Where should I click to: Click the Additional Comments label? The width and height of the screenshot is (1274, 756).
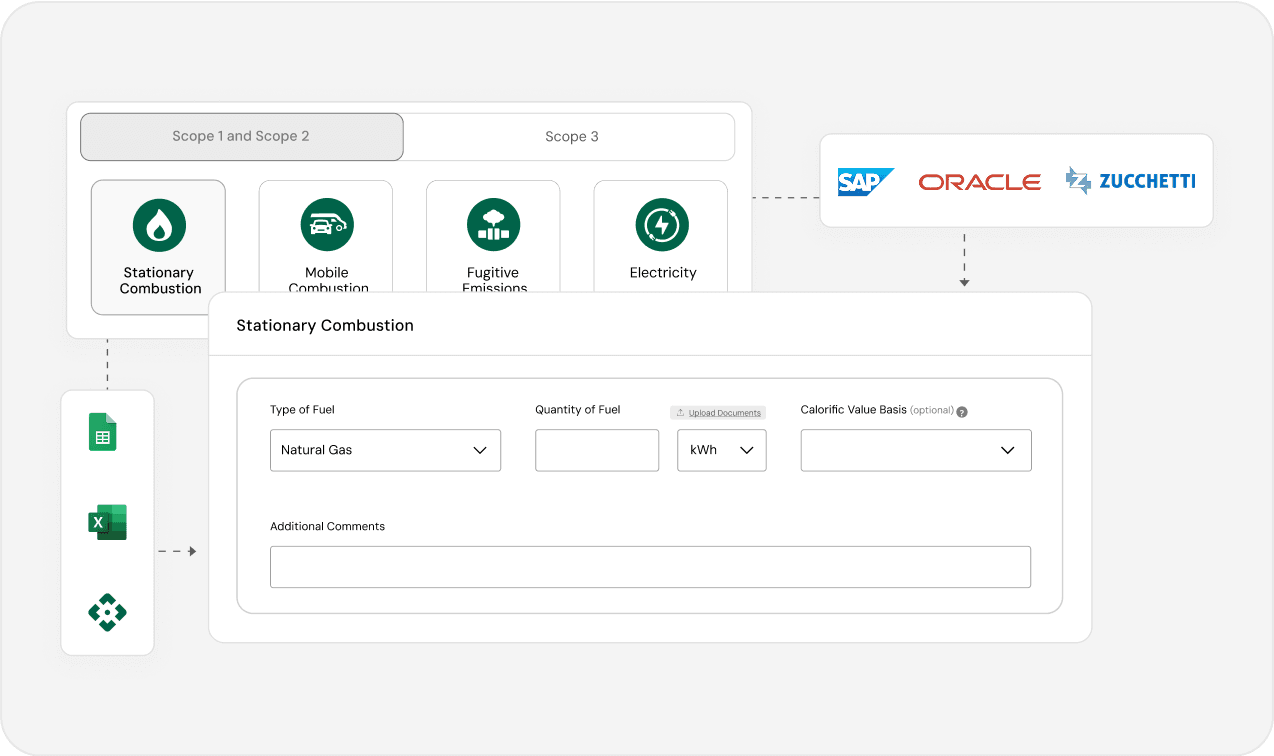click(x=327, y=526)
